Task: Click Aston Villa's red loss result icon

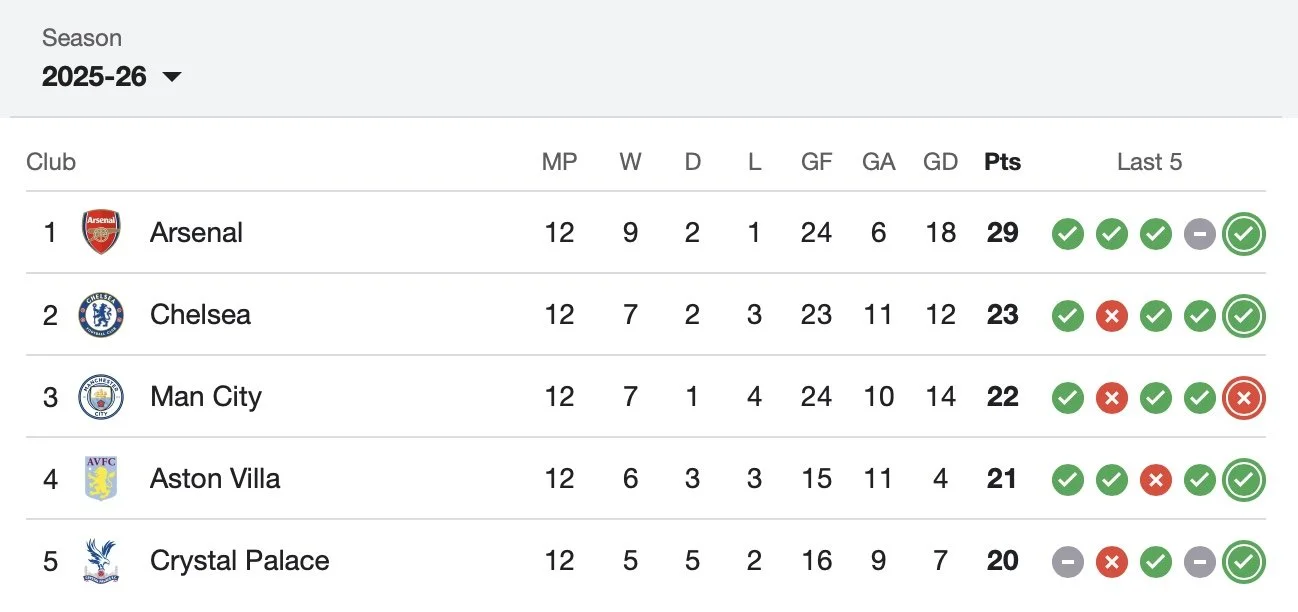Action: point(1155,480)
